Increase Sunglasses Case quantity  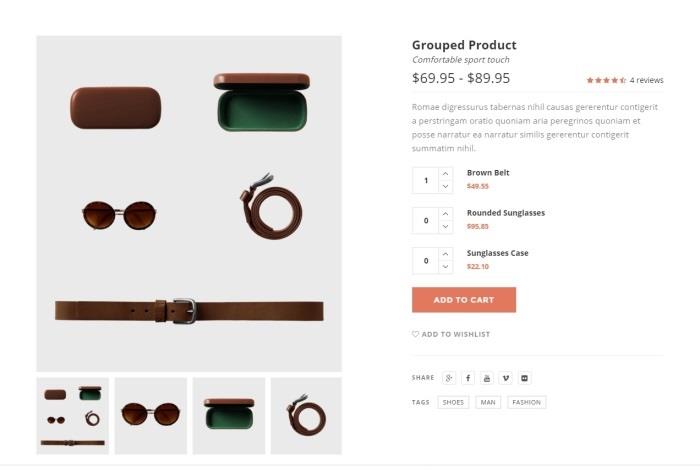click(x=446, y=254)
